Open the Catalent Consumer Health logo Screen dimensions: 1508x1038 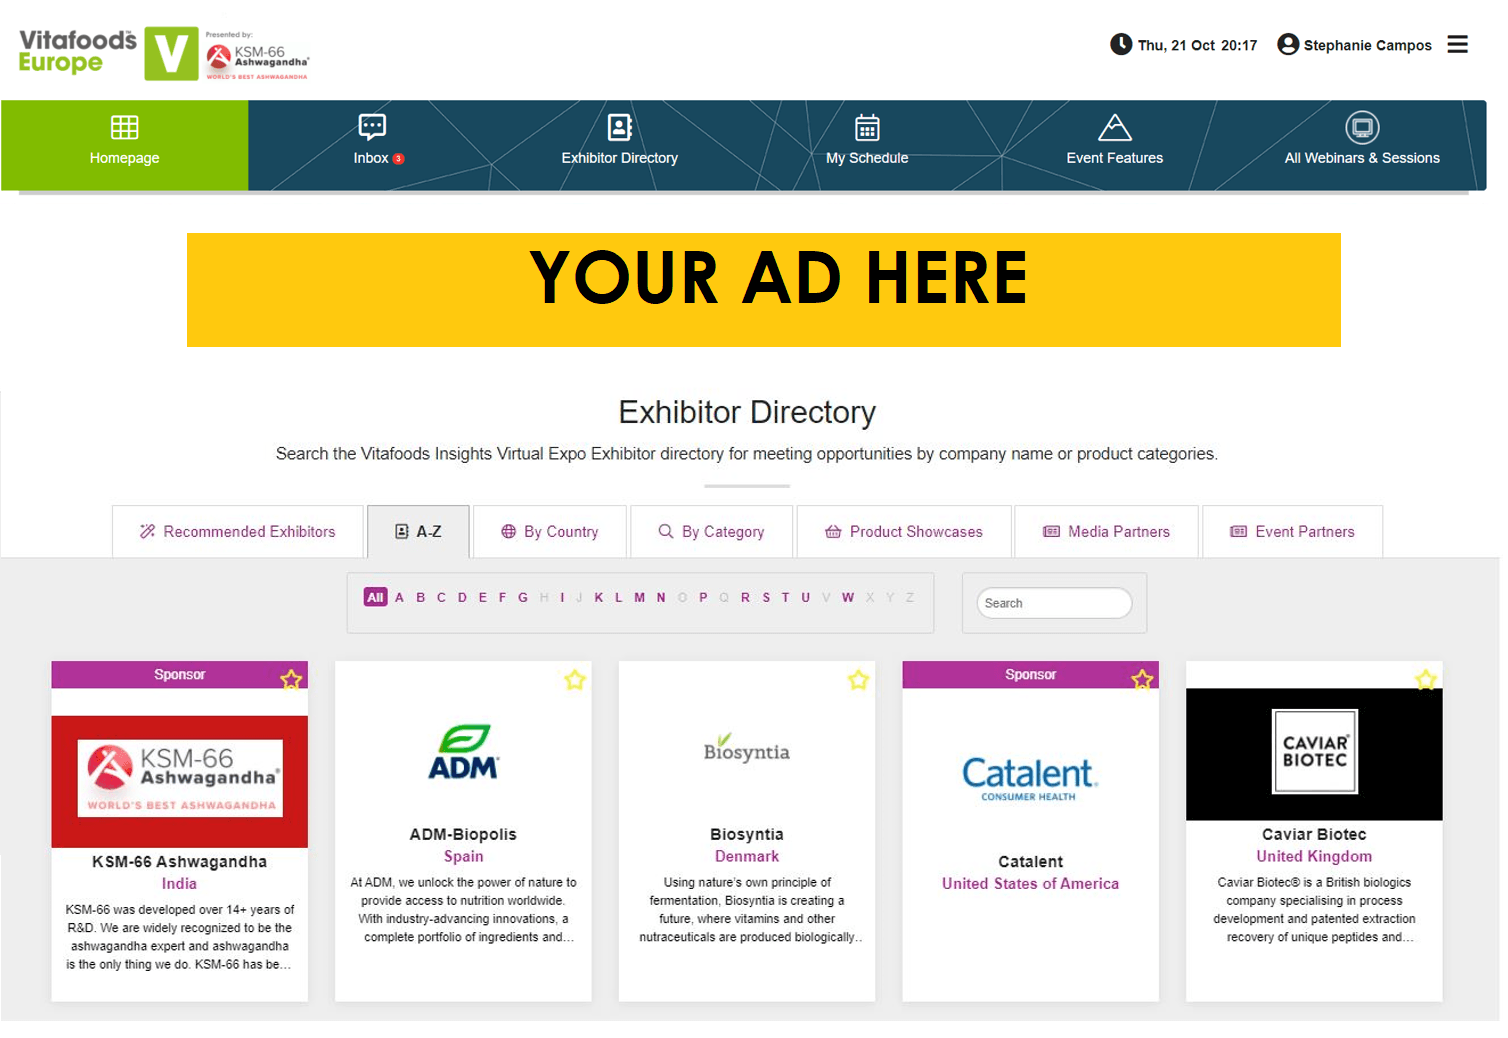pyautogui.click(x=1030, y=779)
